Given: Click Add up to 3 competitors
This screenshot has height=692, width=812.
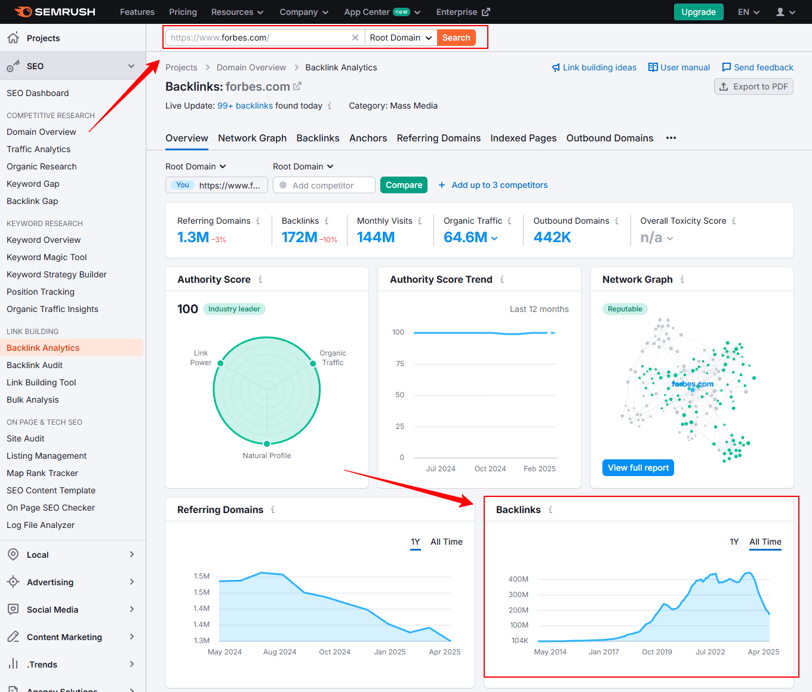Looking at the screenshot, I should (493, 185).
